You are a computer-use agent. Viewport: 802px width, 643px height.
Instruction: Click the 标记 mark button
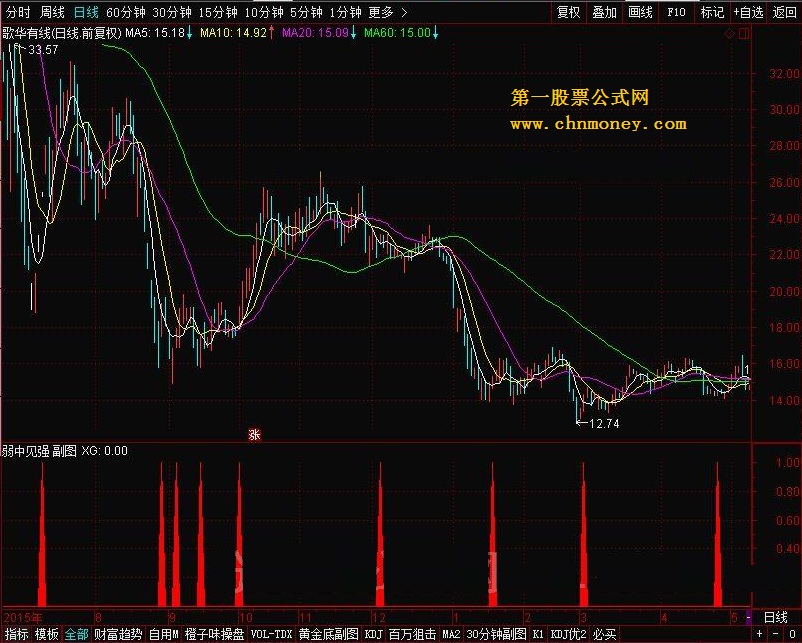(712, 12)
